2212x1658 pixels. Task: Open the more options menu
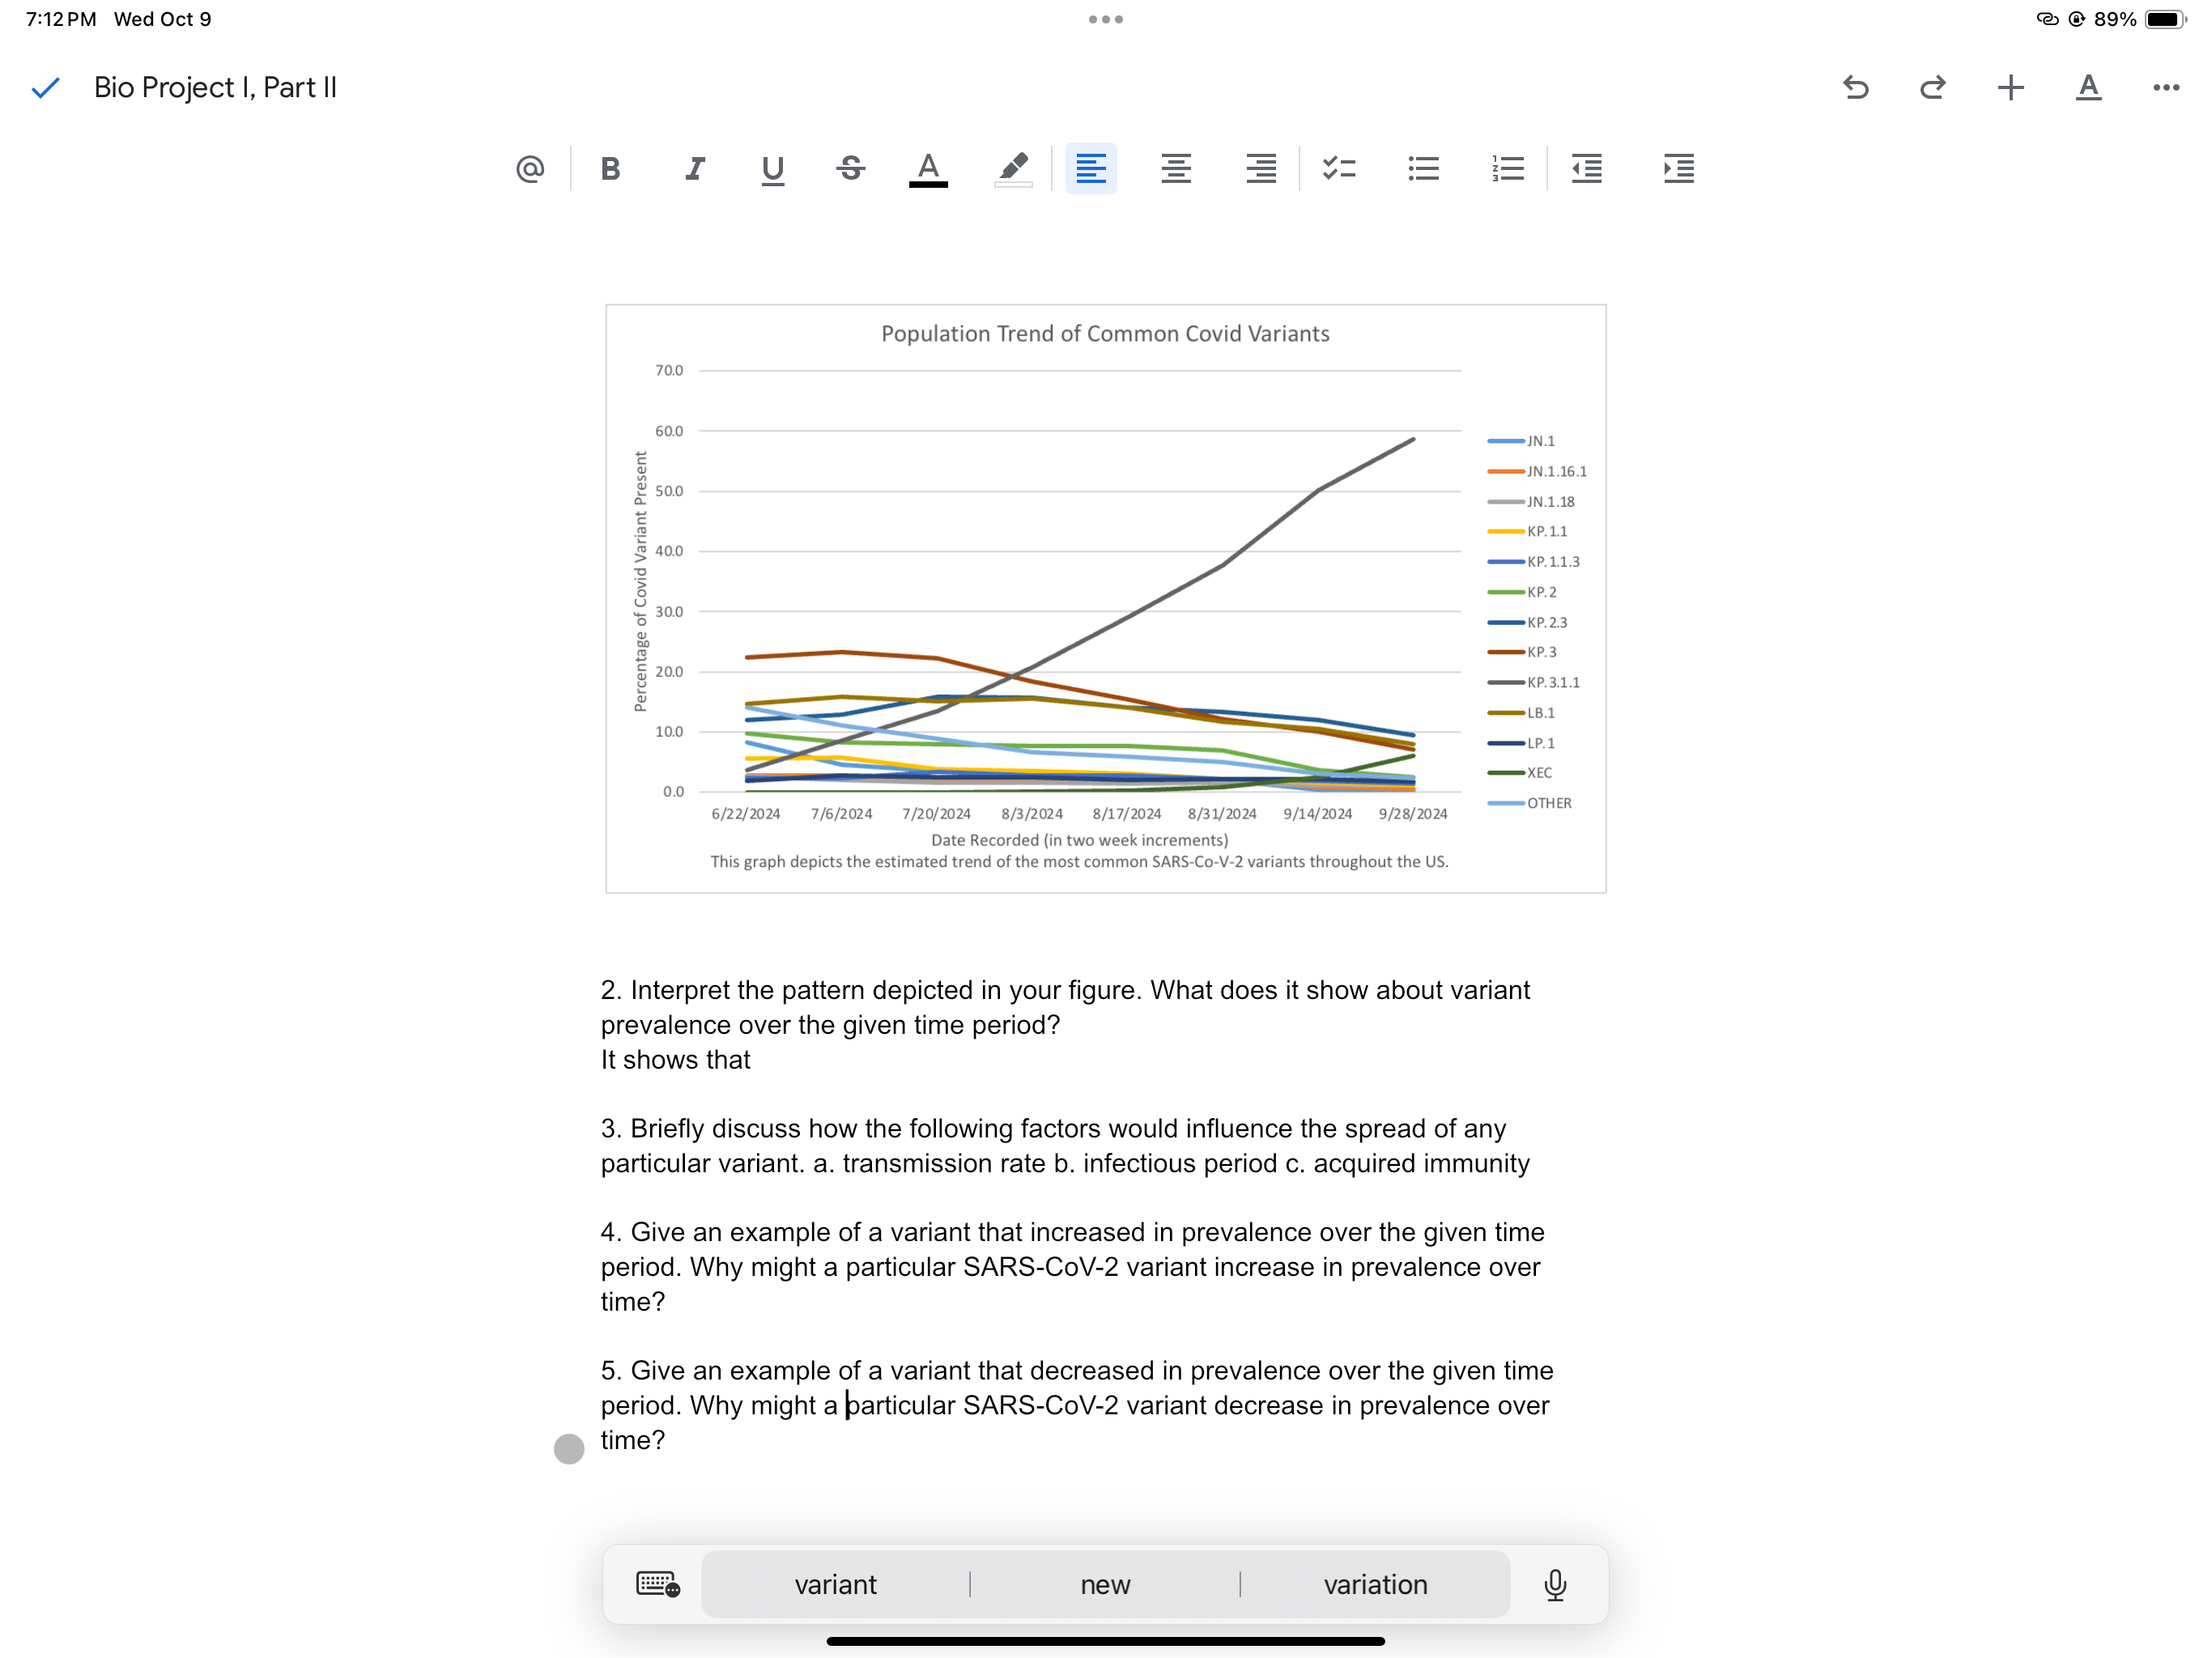click(x=2164, y=88)
